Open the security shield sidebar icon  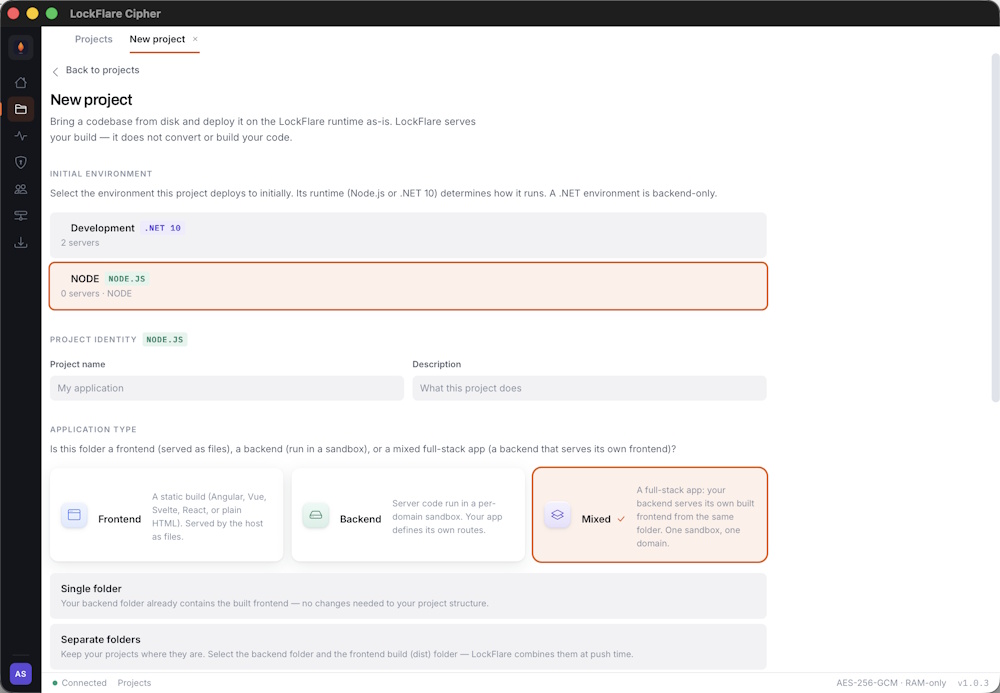tap(20, 163)
